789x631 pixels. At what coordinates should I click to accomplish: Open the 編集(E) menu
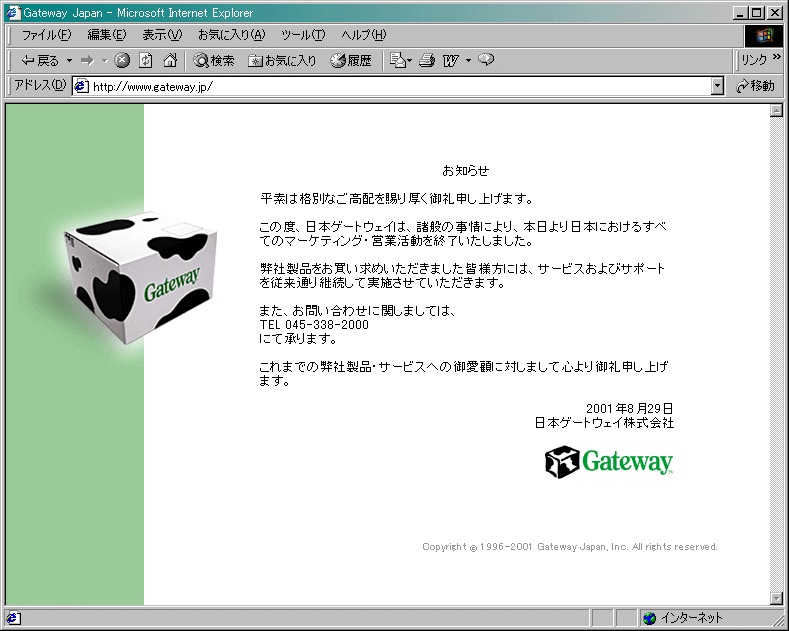(107, 35)
